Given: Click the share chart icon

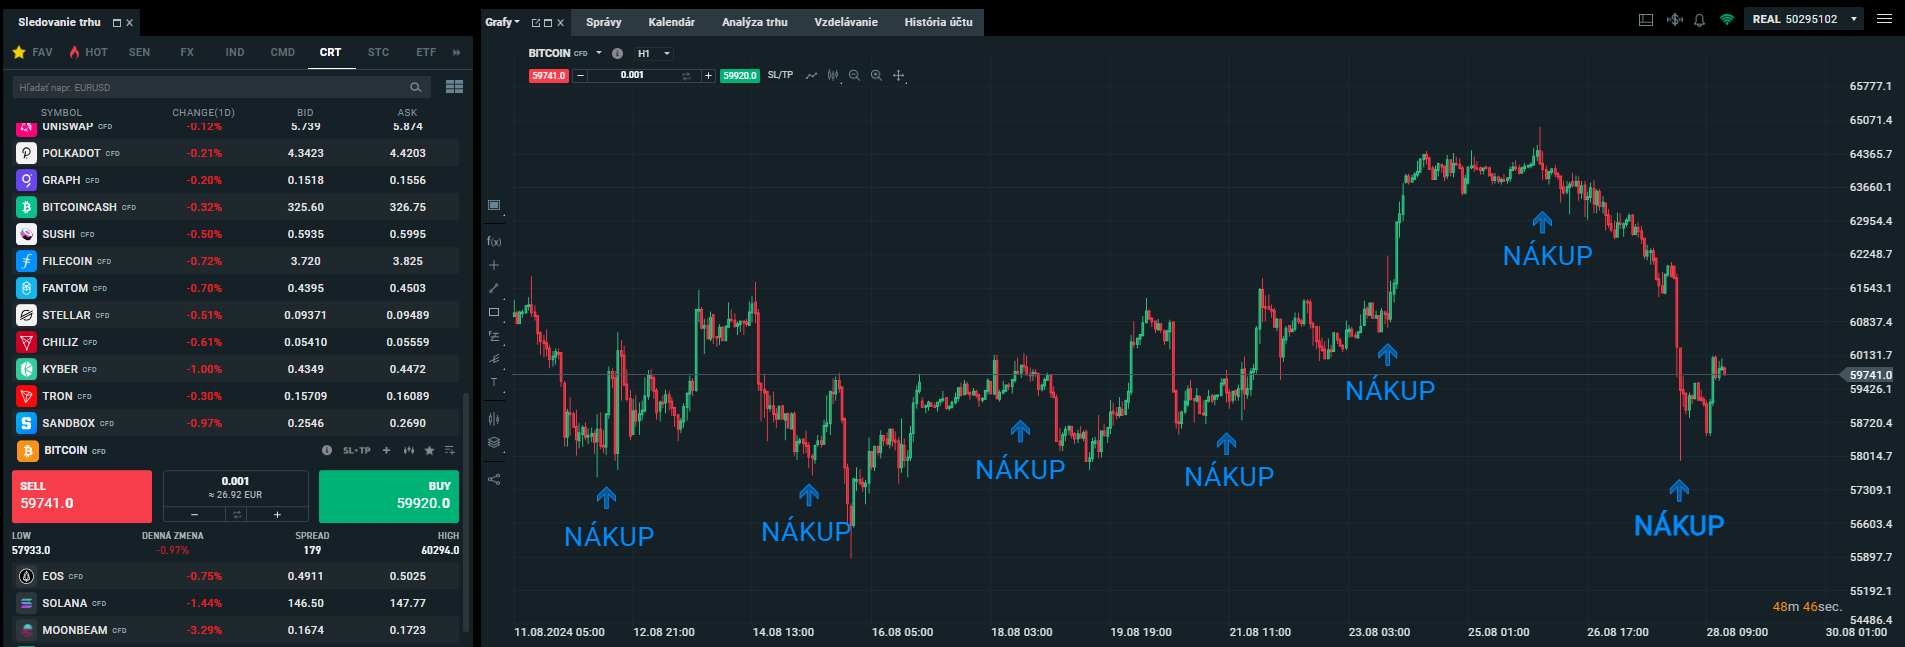Looking at the screenshot, I should point(494,479).
